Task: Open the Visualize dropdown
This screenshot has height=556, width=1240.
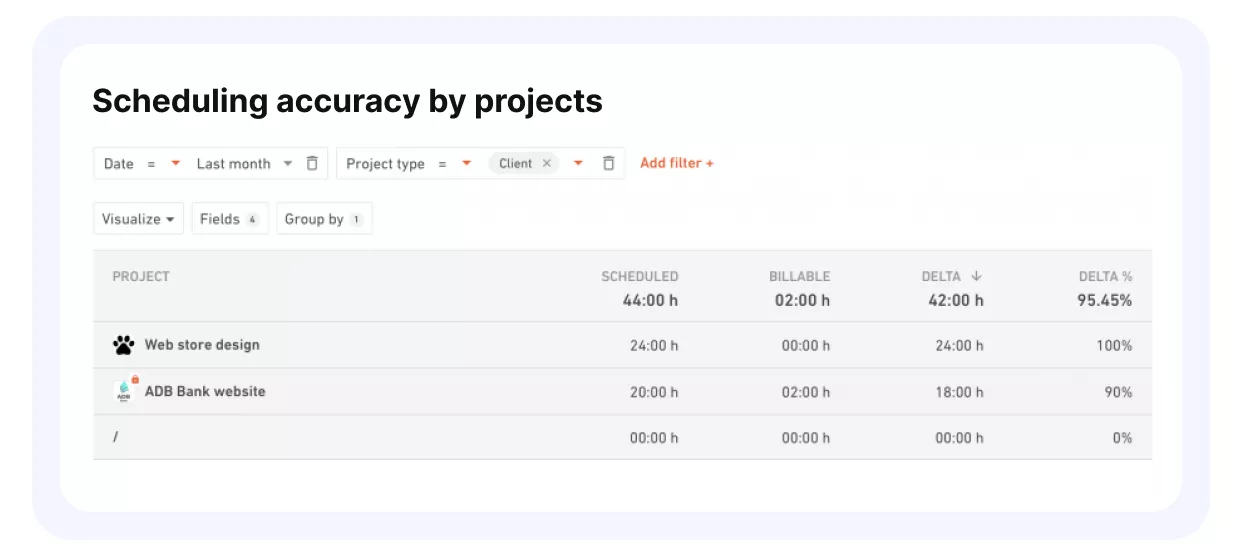Action: [139, 219]
